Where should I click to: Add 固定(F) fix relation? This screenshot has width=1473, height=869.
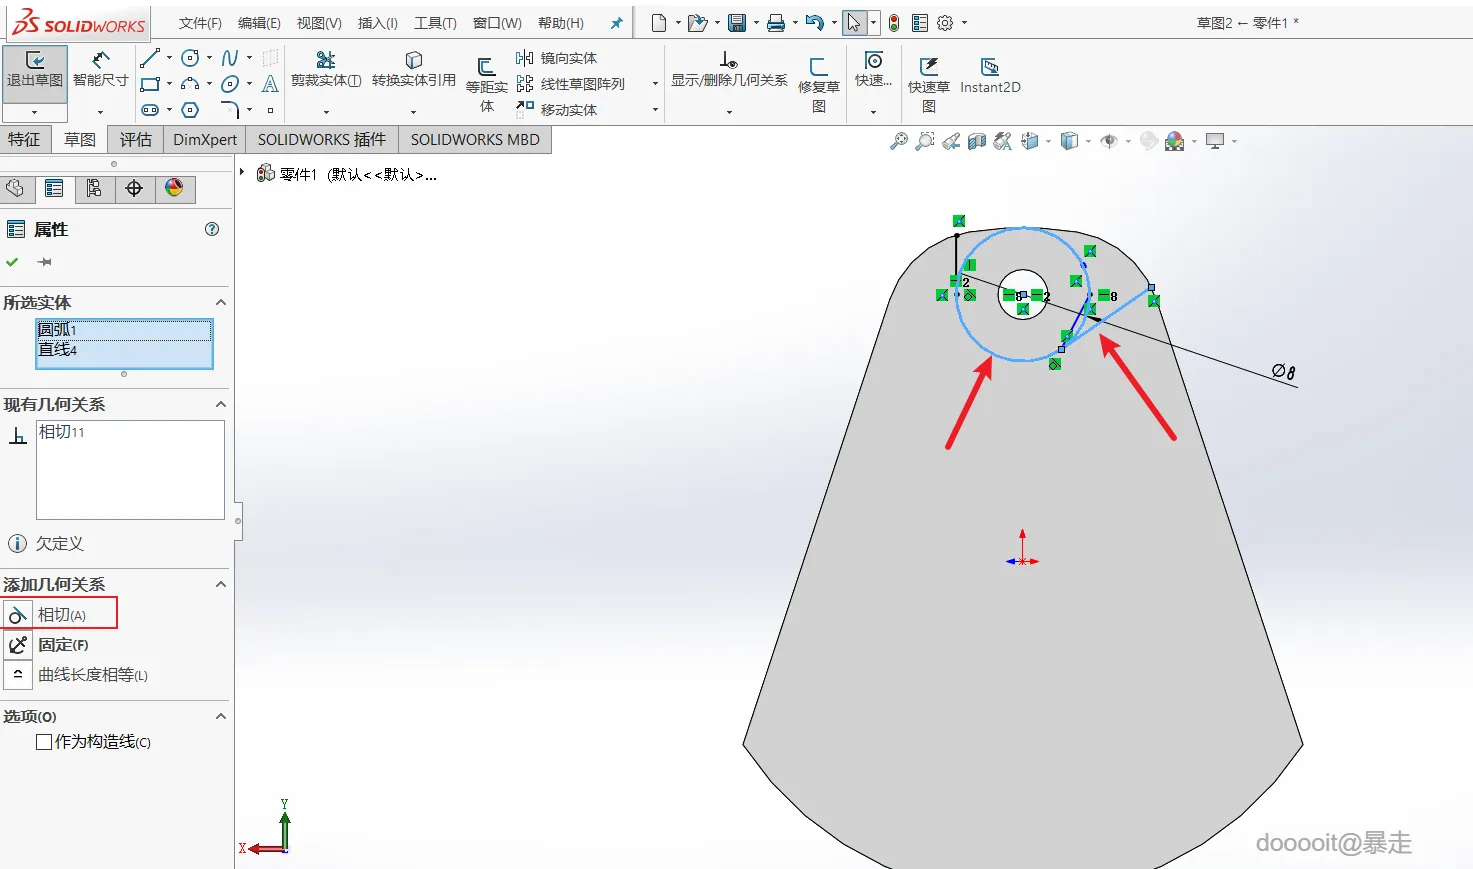[x=48, y=645]
